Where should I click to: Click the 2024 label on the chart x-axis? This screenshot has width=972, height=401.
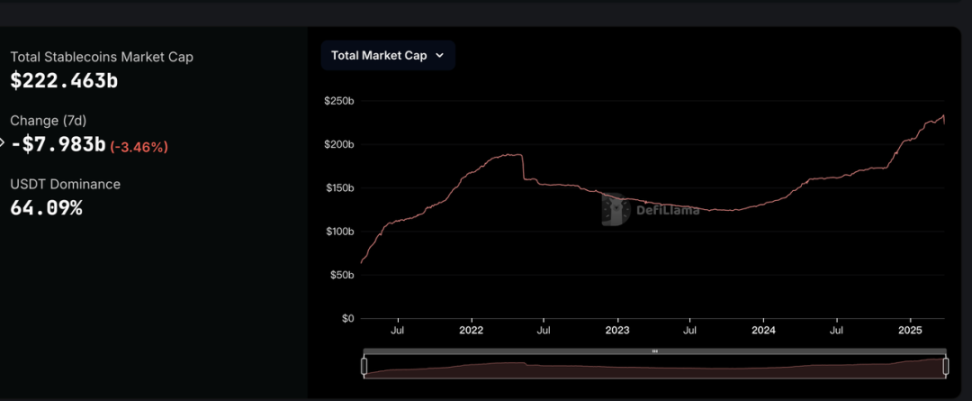pyautogui.click(x=763, y=330)
